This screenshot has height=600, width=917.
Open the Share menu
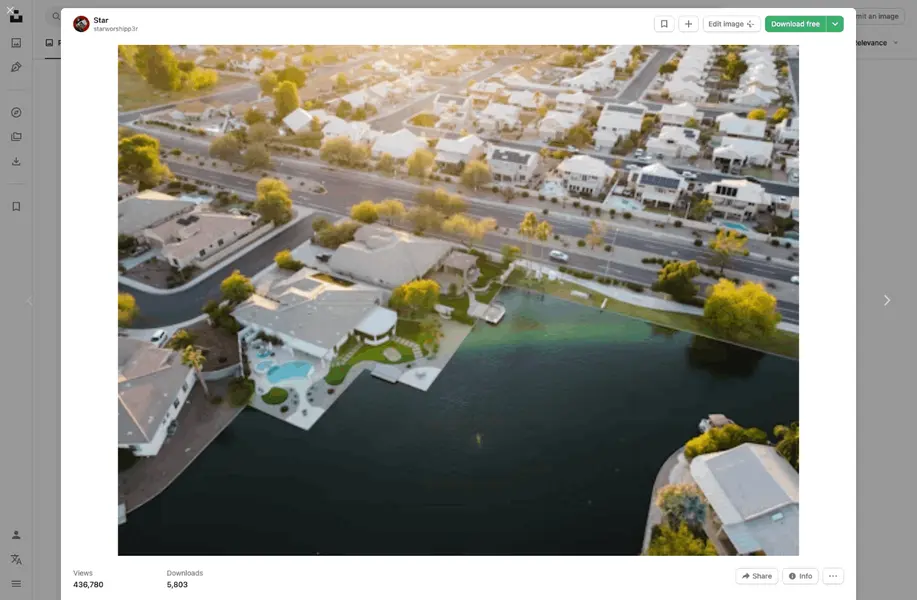click(x=756, y=576)
